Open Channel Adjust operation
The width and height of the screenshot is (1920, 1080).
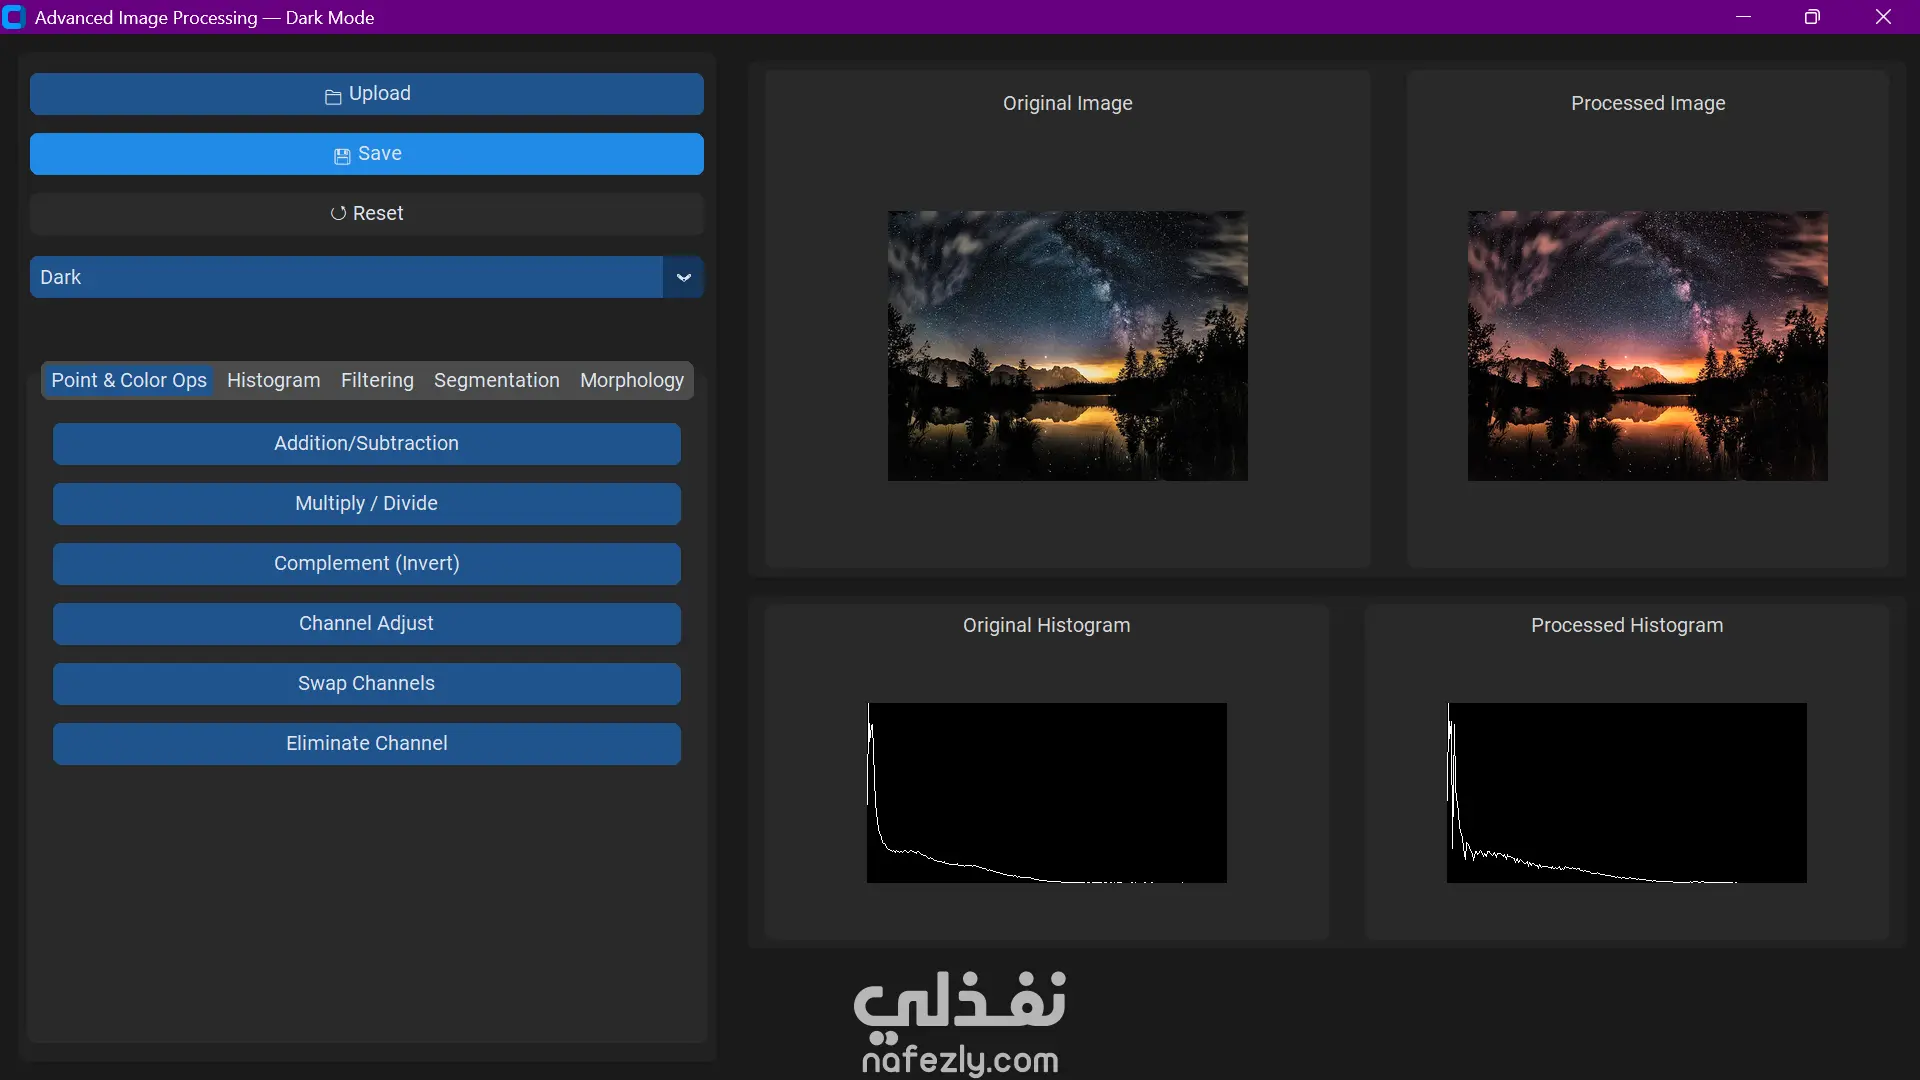tap(366, 623)
